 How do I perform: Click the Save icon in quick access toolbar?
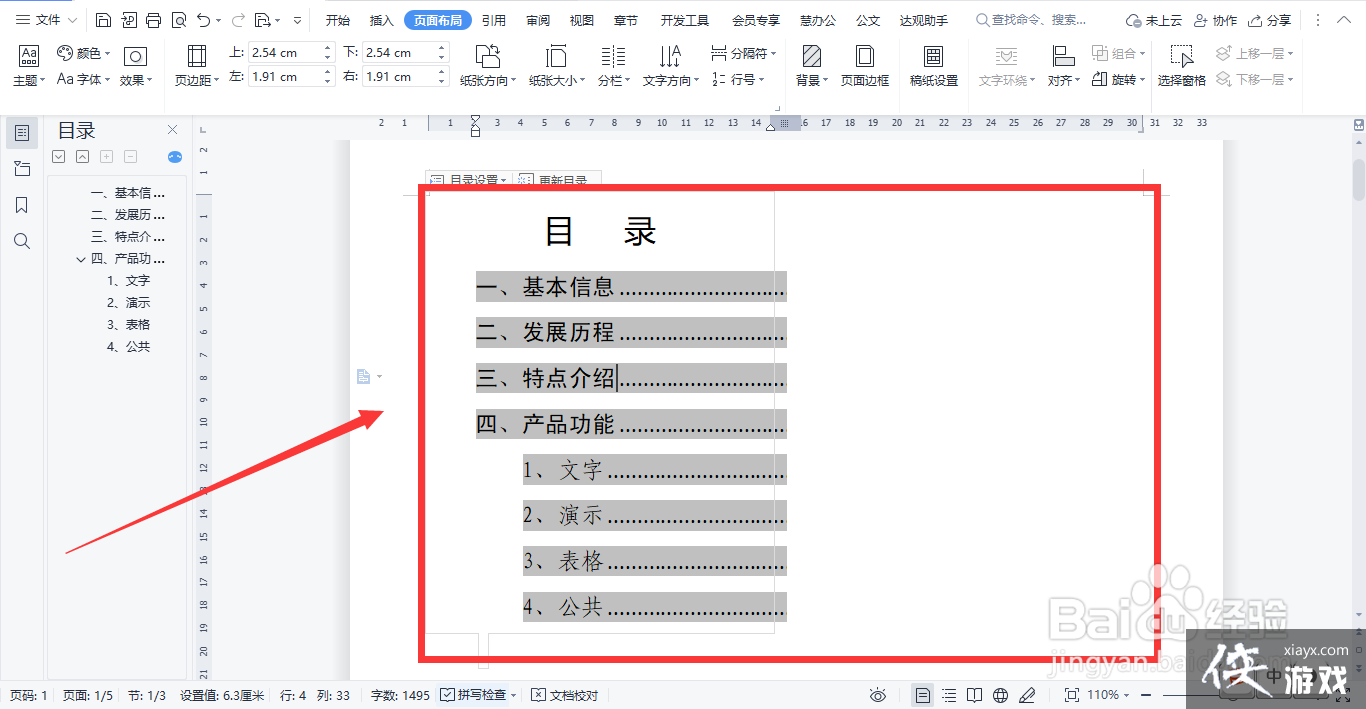pyautogui.click(x=104, y=20)
